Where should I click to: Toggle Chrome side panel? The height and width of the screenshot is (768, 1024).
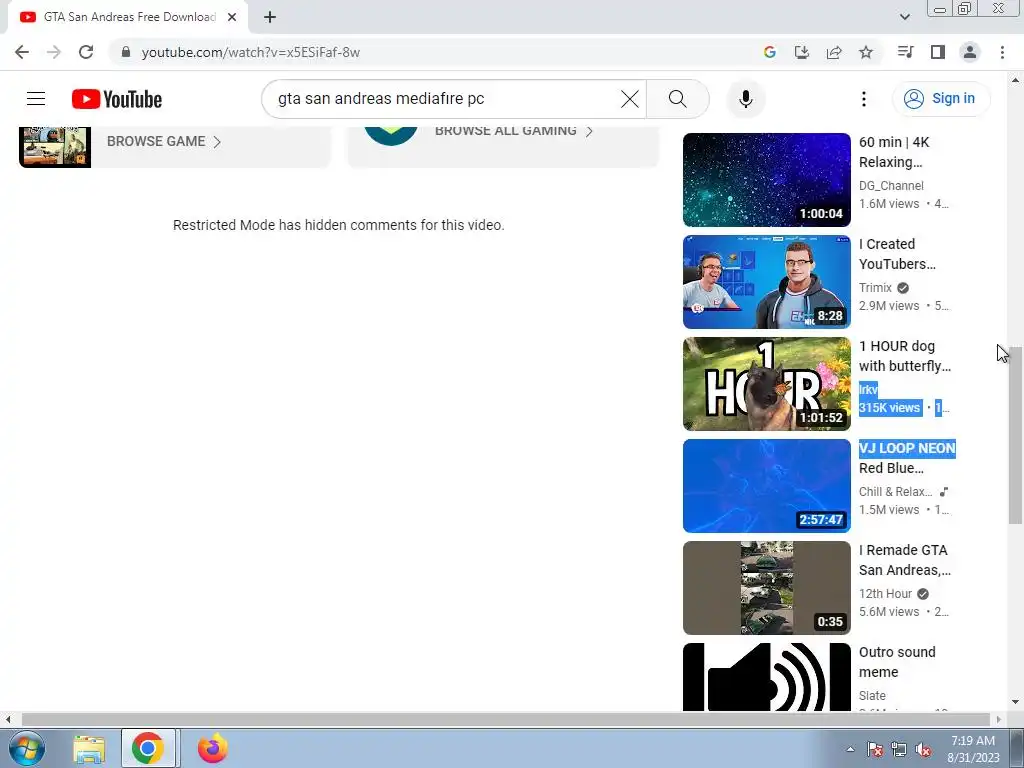tap(938, 52)
